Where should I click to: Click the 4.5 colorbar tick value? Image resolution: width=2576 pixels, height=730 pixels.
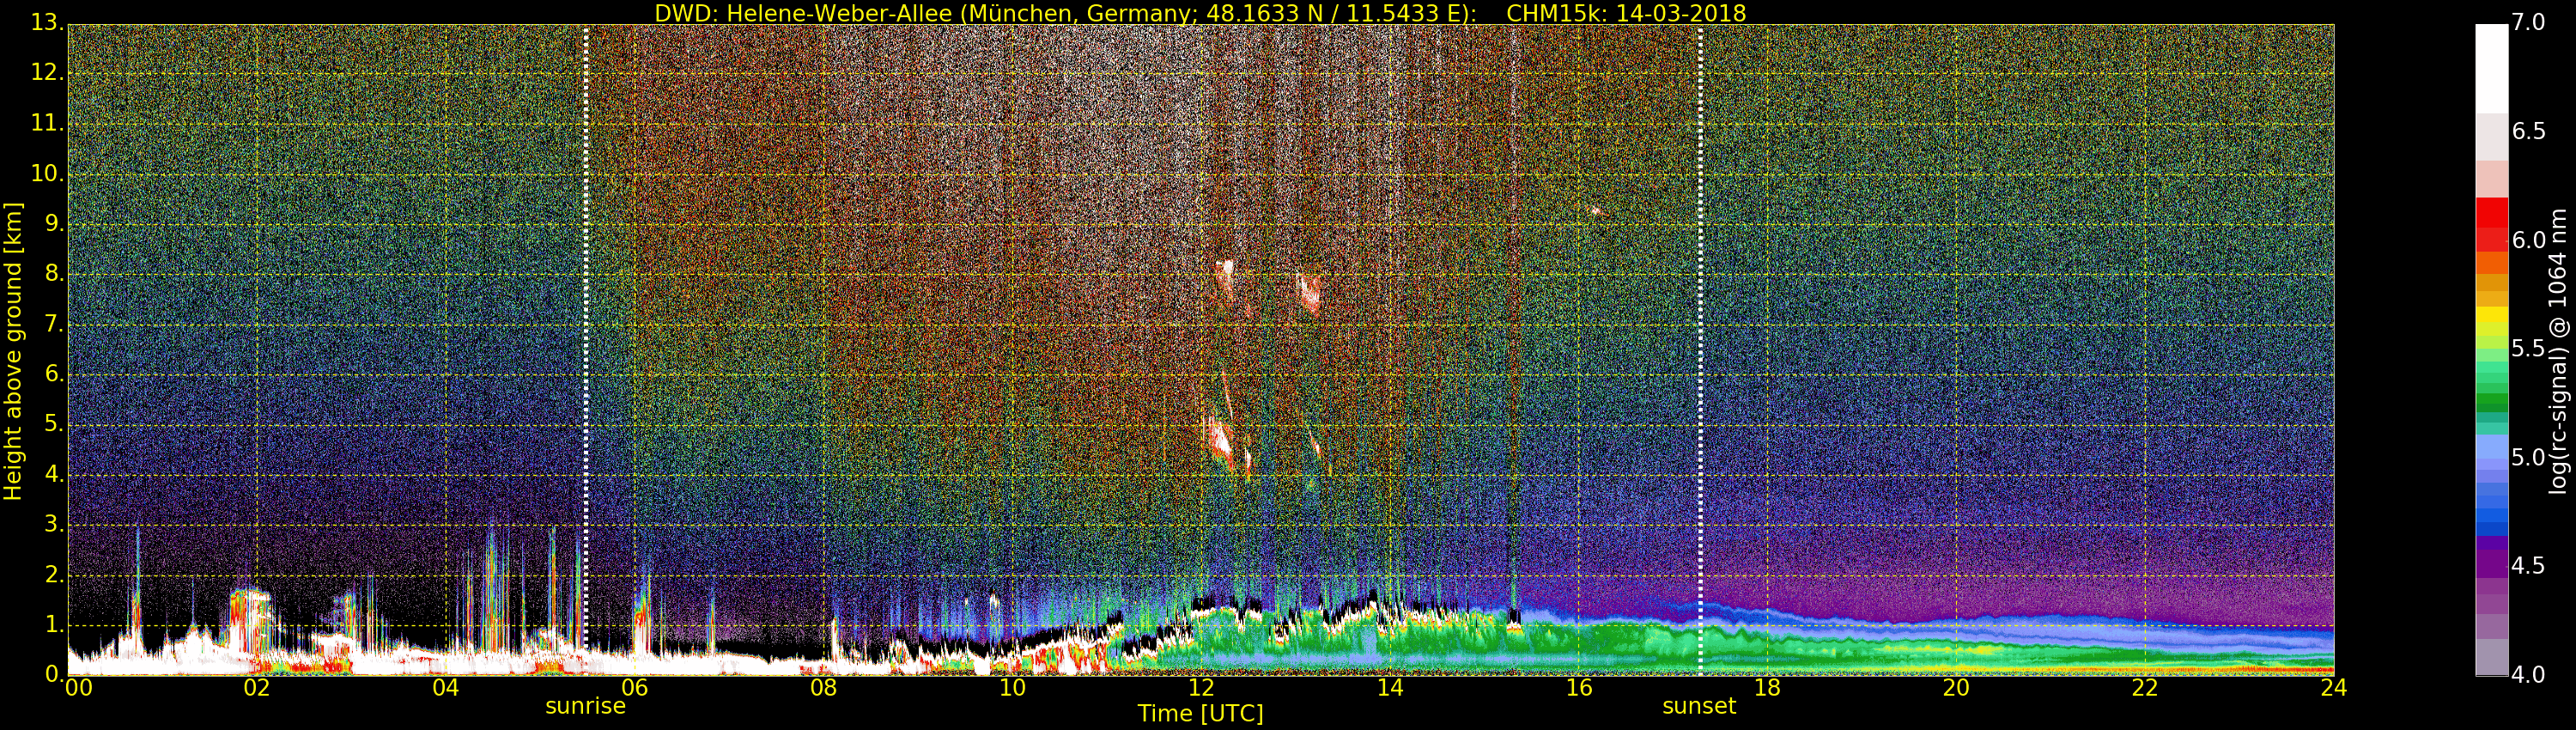(x=2529, y=566)
